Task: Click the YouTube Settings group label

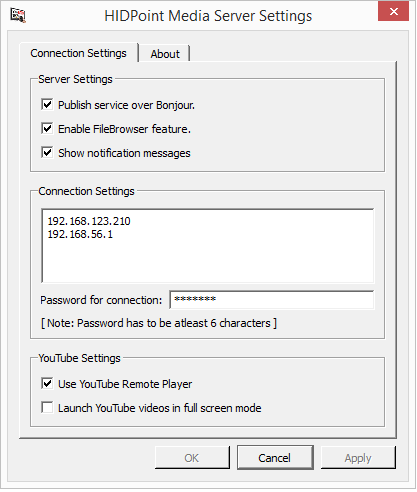Action: 79,358
